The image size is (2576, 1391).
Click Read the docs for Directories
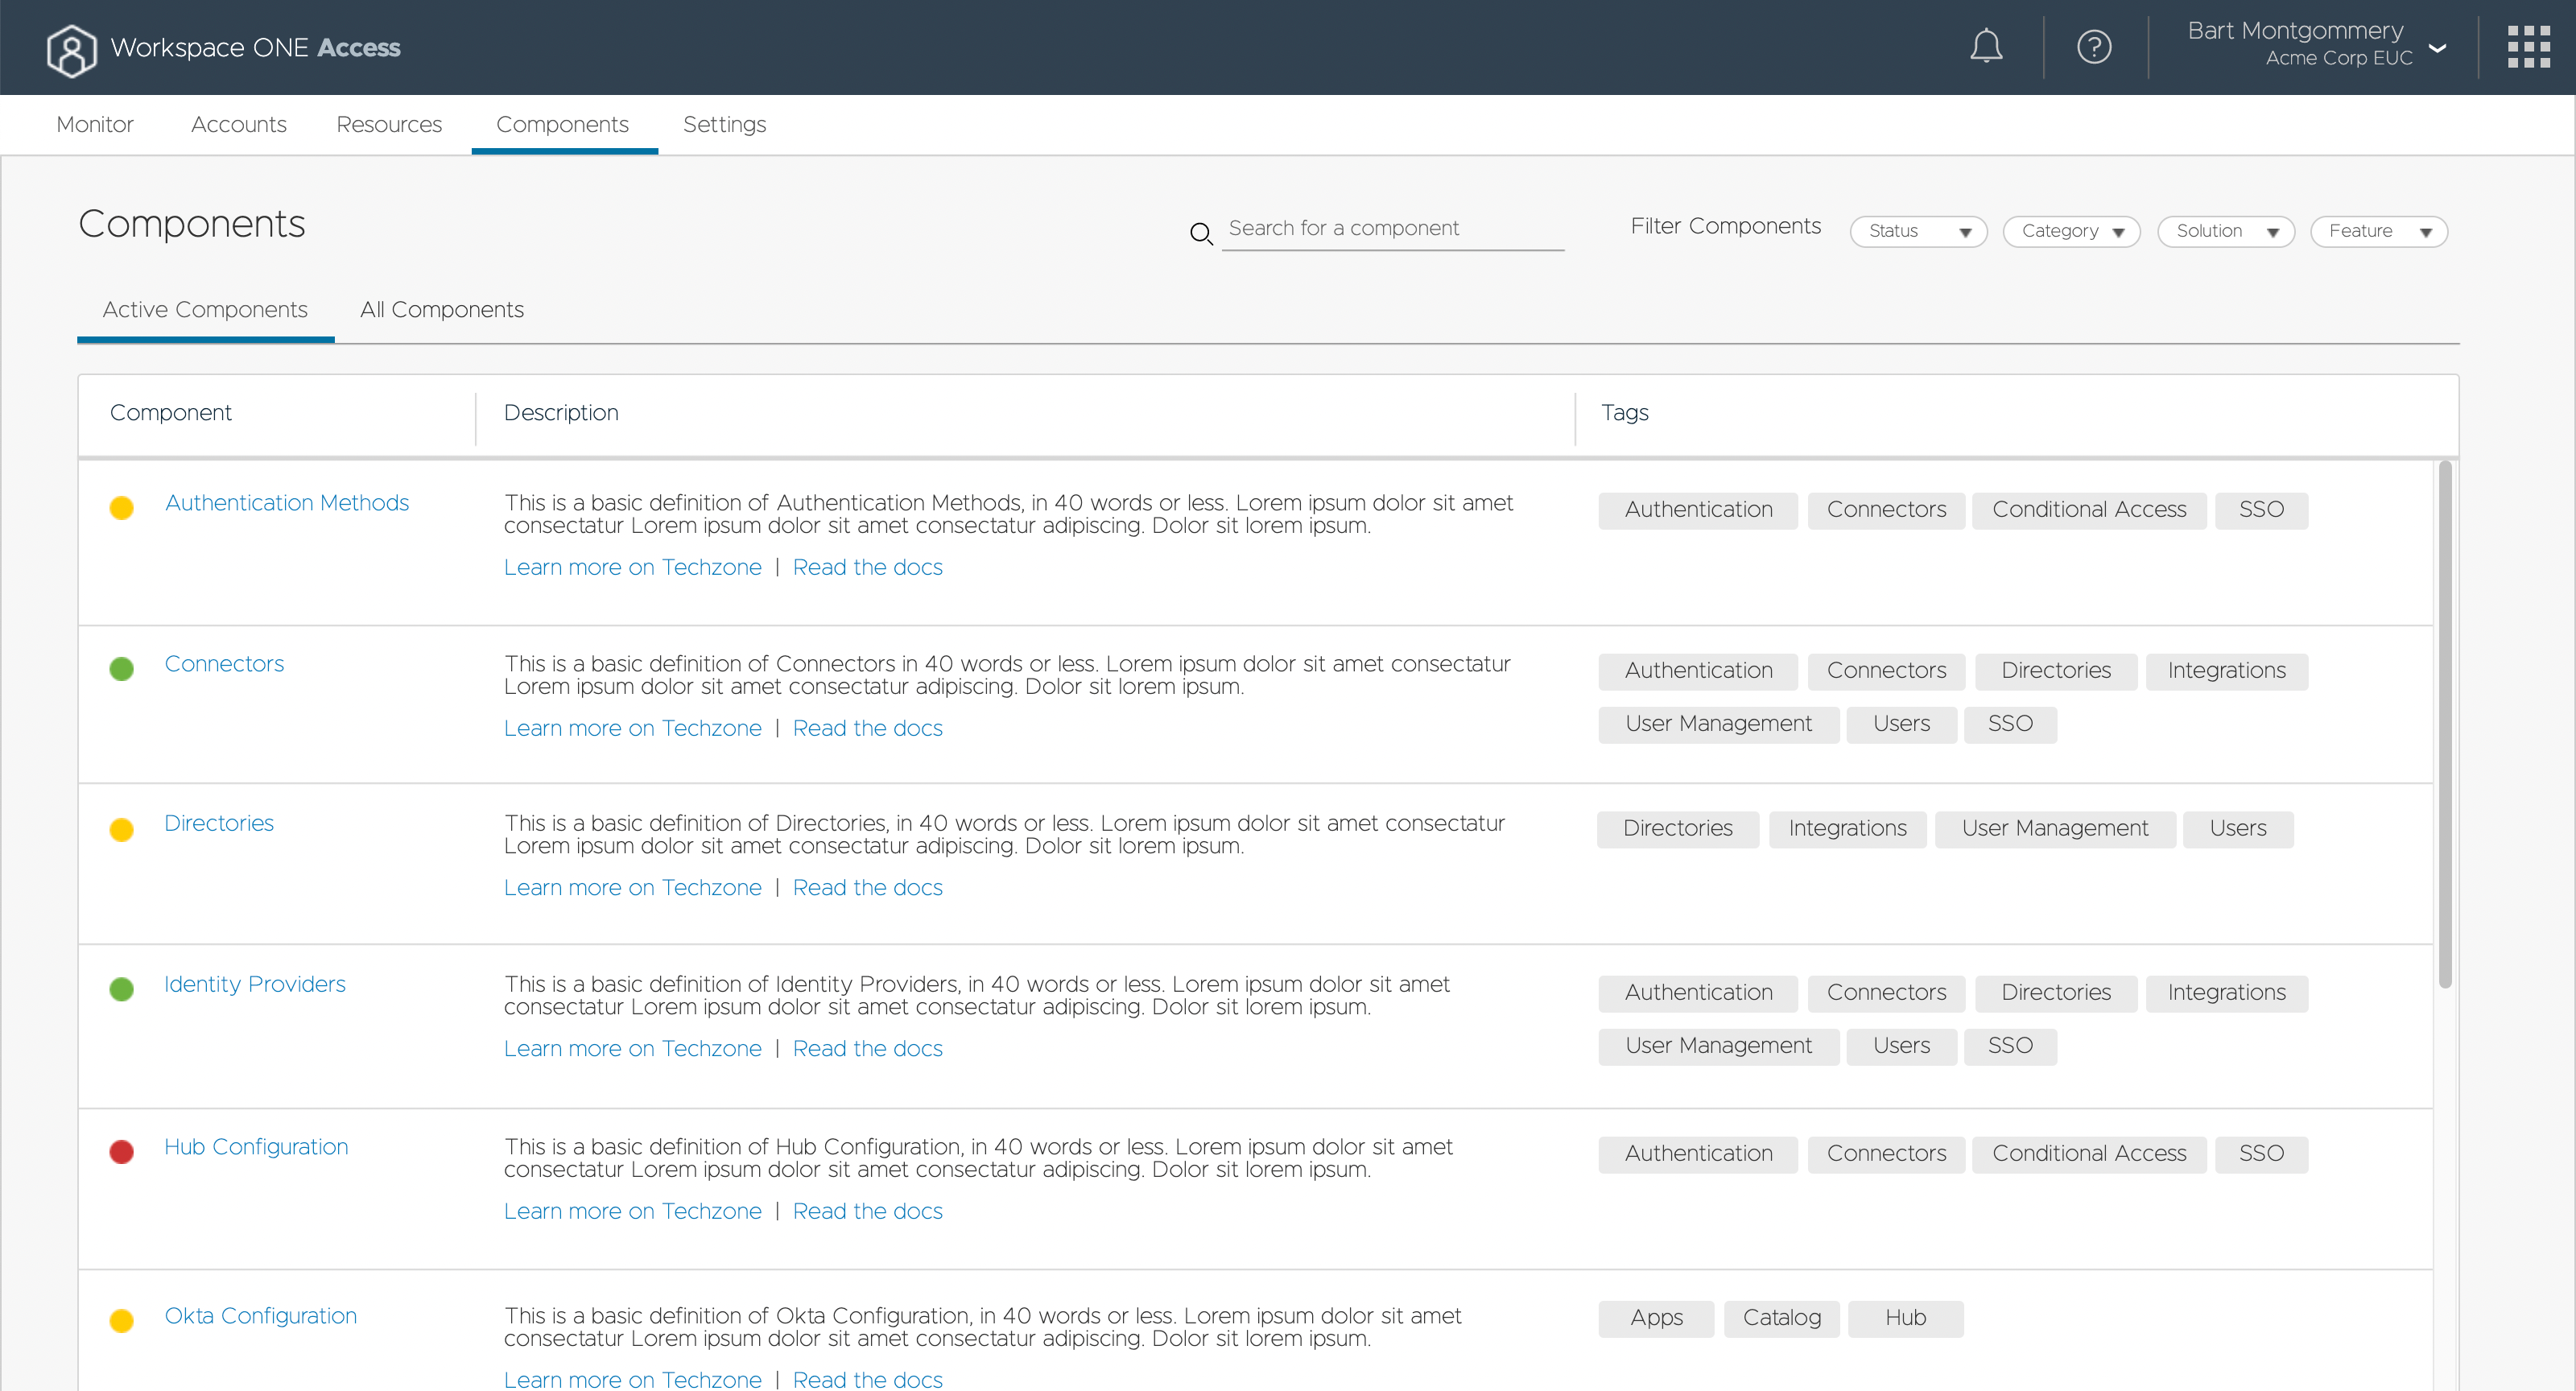pyautogui.click(x=867, y=887)
